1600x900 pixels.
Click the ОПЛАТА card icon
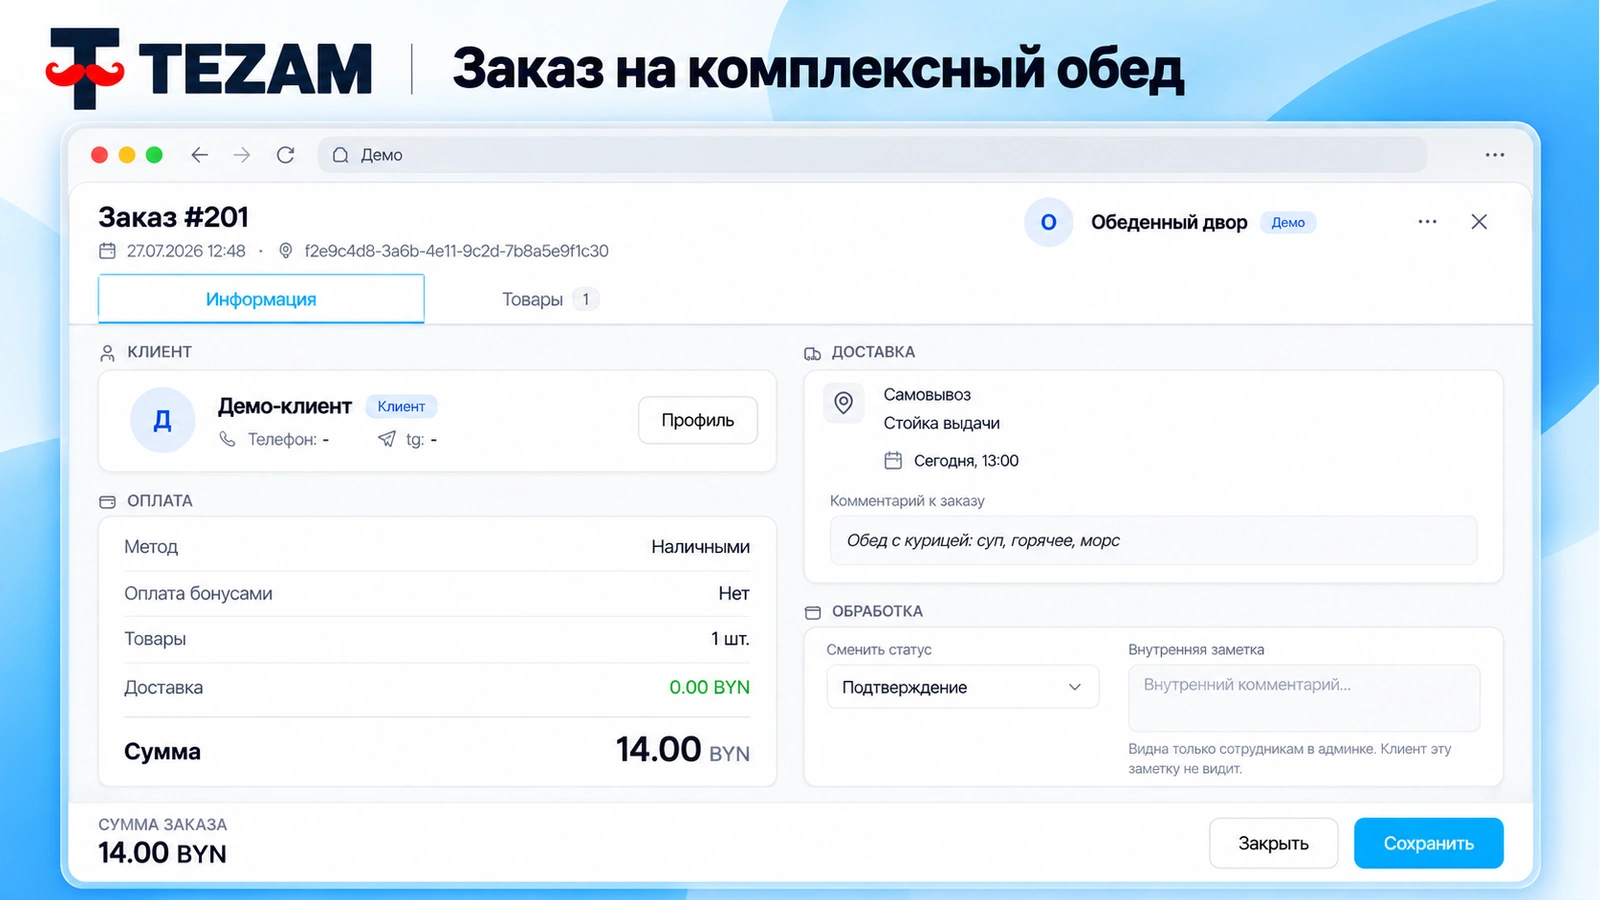click(x=107, y=502)
